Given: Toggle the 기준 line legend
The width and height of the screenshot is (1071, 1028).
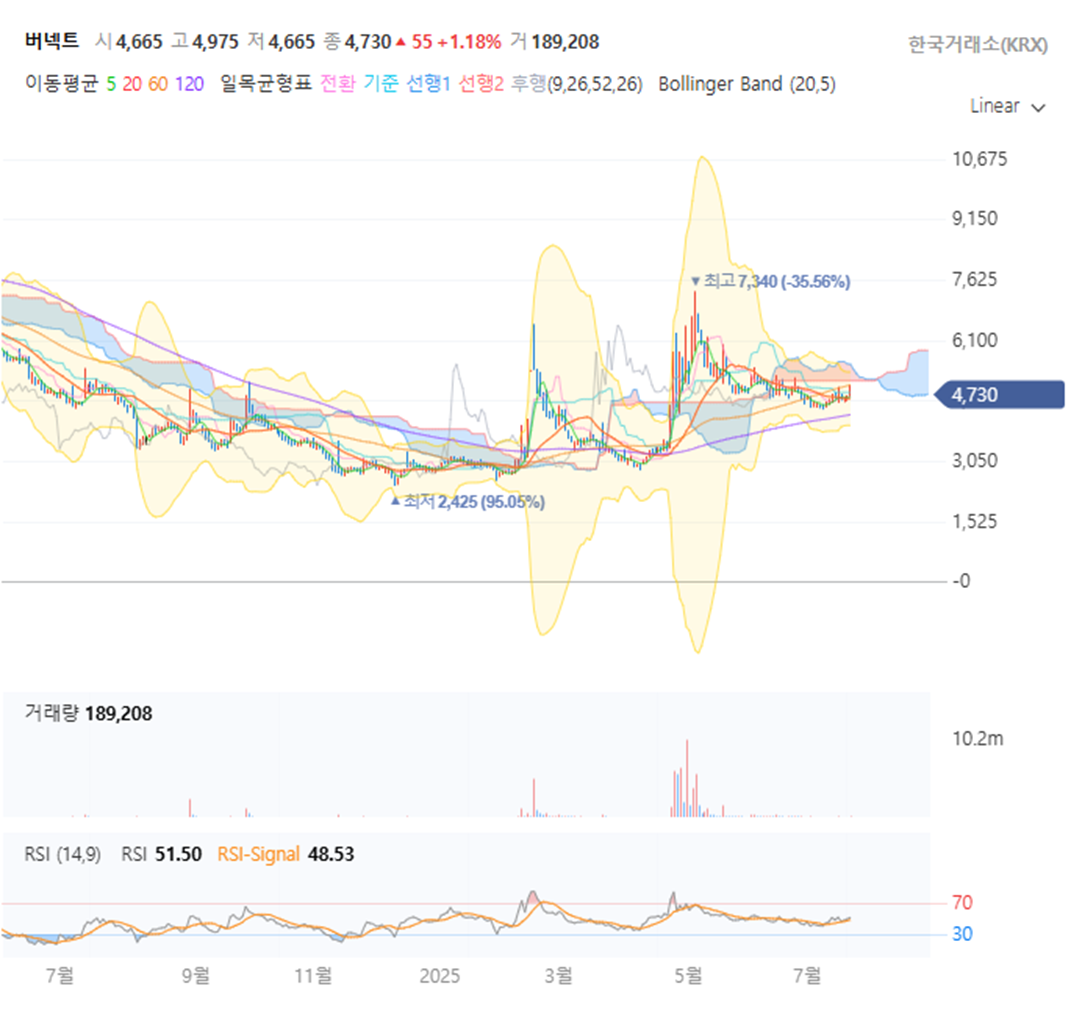Looking at the screenshot, I should pyautogui.click(x=380, y=84).
